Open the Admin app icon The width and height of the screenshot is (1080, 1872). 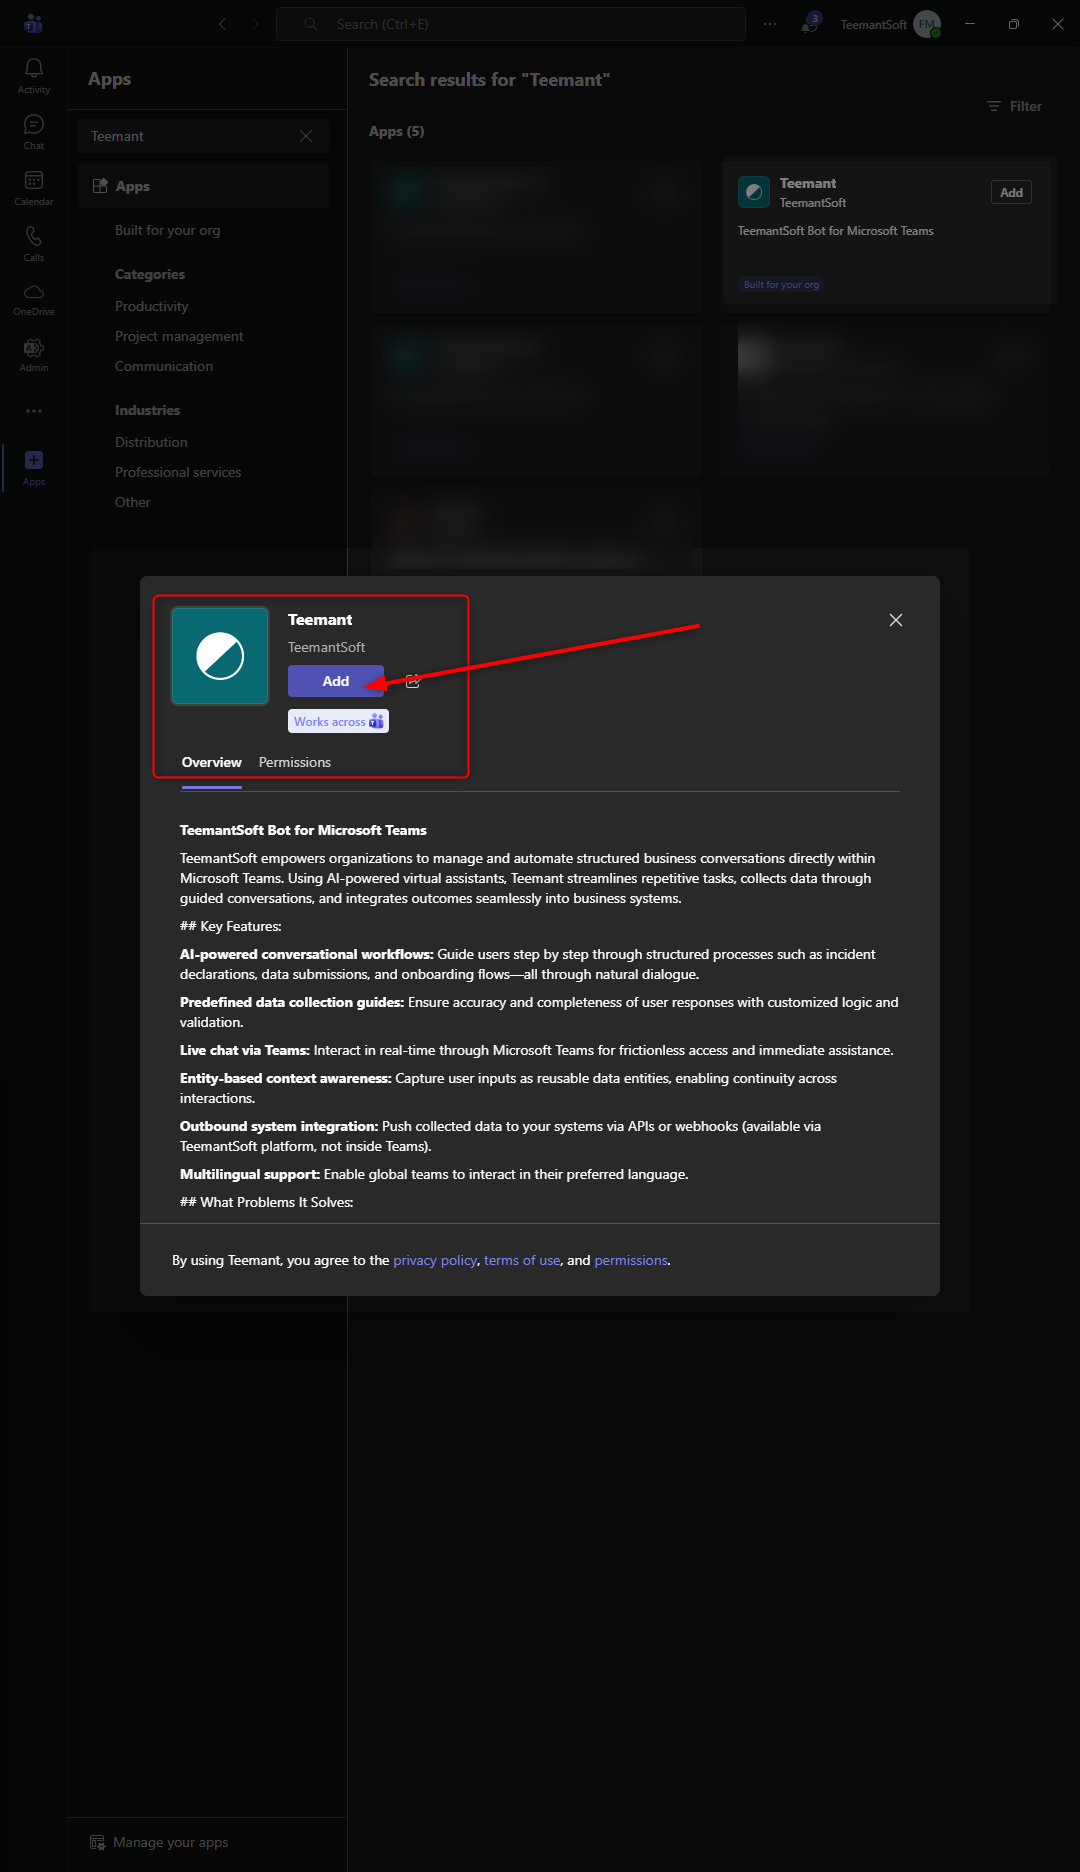33,355
